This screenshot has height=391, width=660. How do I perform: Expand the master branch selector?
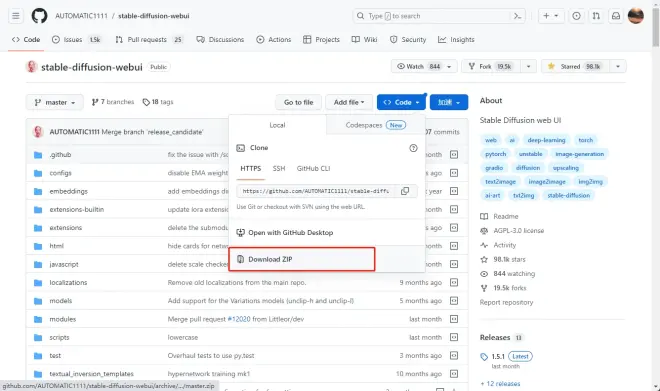[x=55, y=102]
